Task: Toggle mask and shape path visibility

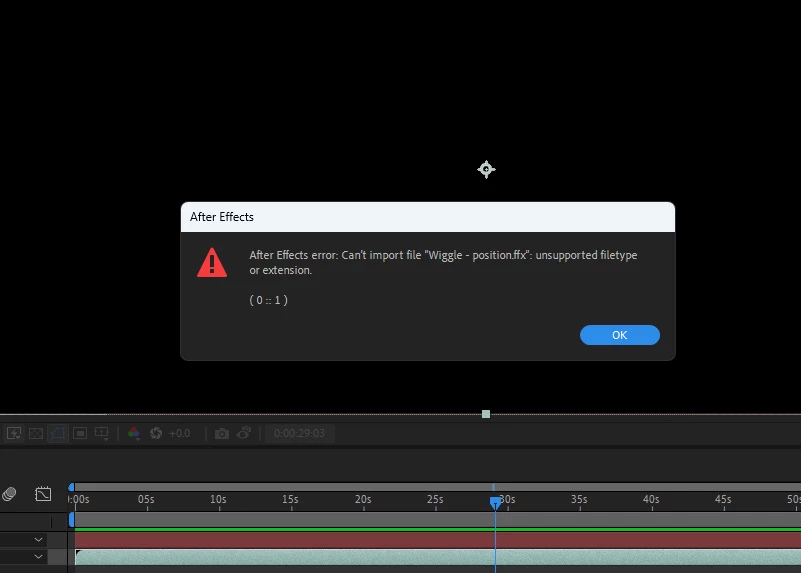Action: pyautogui.click(x=58, y=434)
